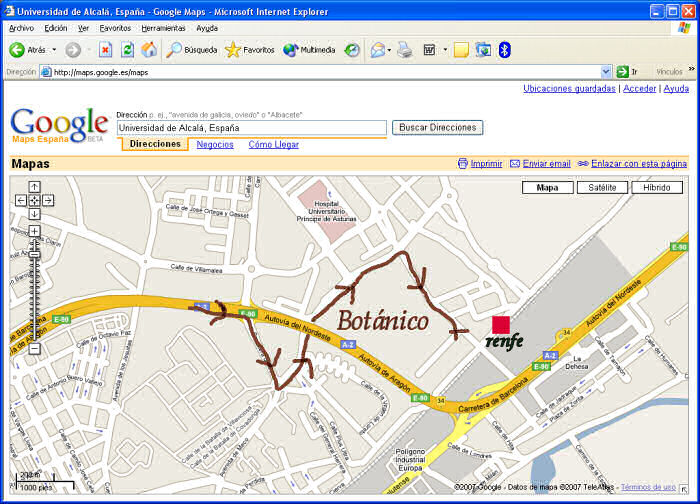This screenshot has width=700, height=504.
Task: Zoom out with the minus button
Action: (x=34, y=348)
